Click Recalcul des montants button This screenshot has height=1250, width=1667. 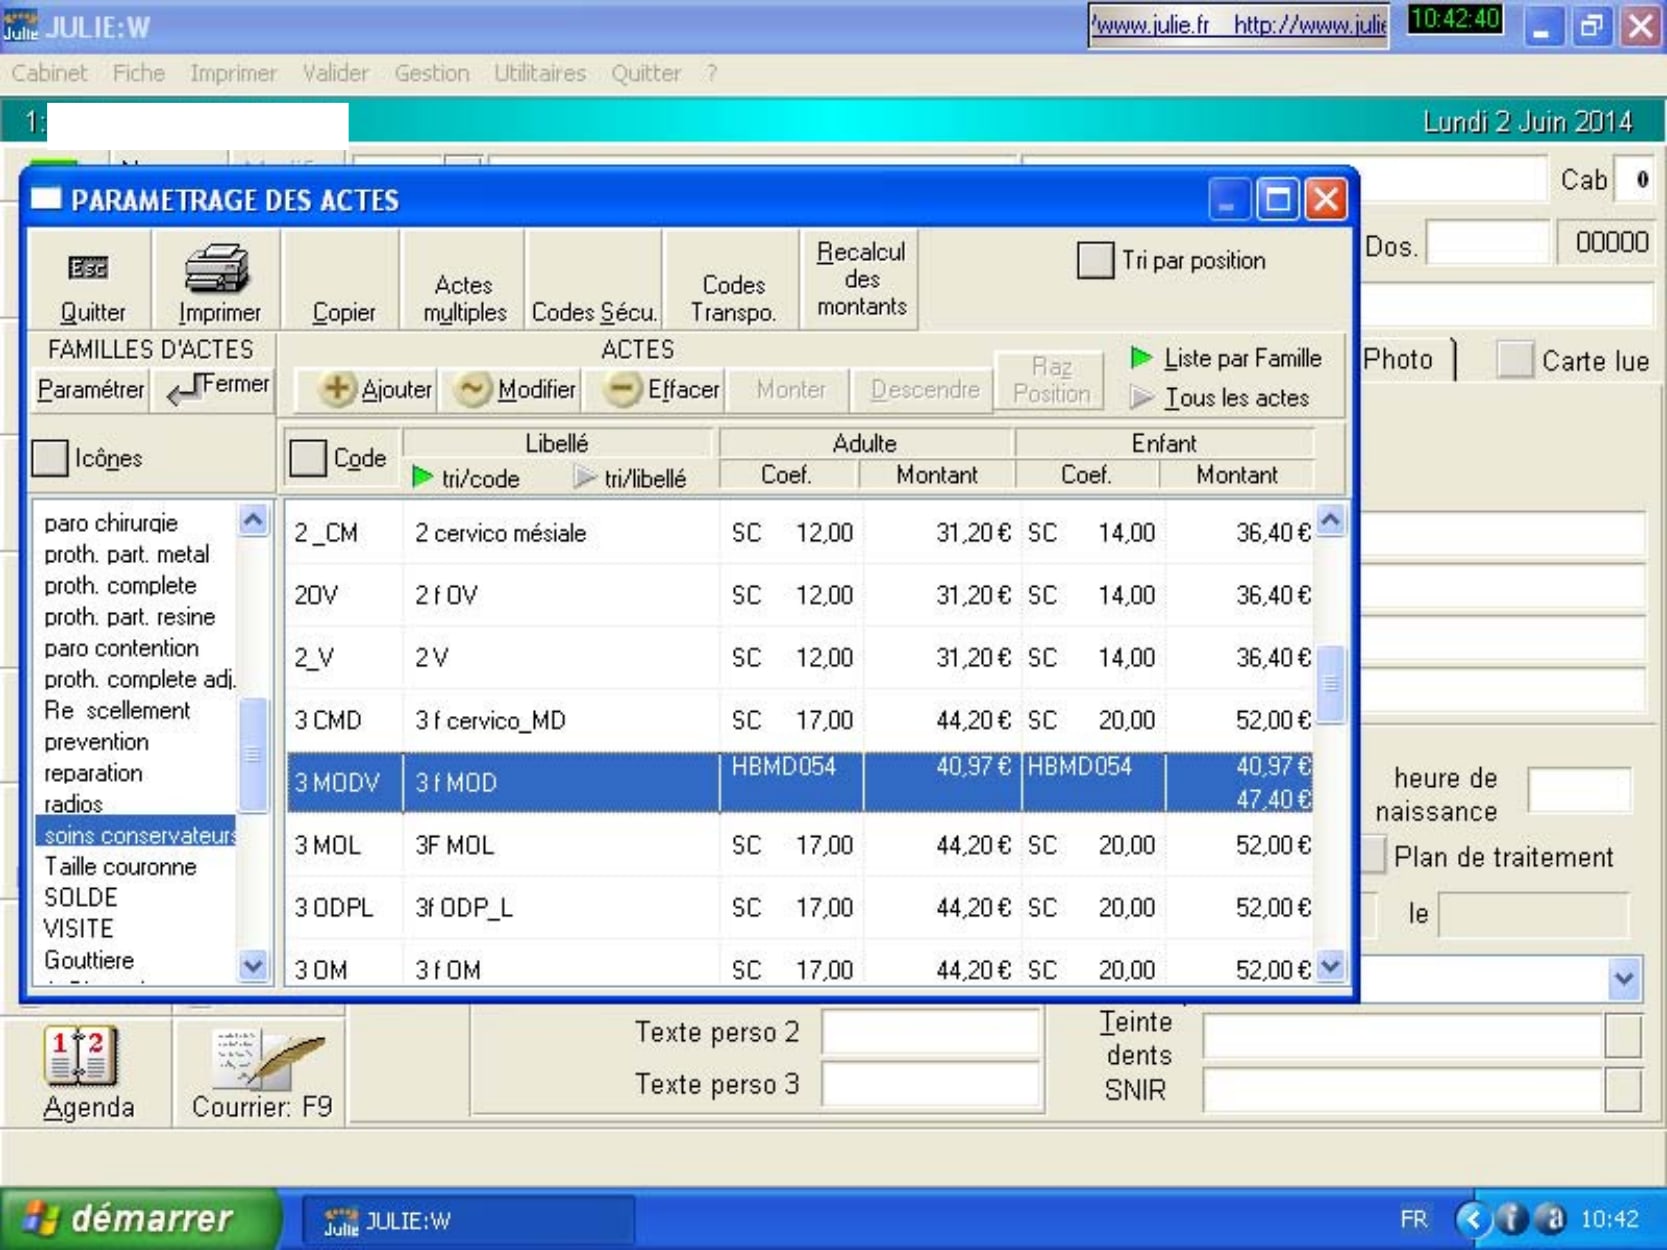860,279
